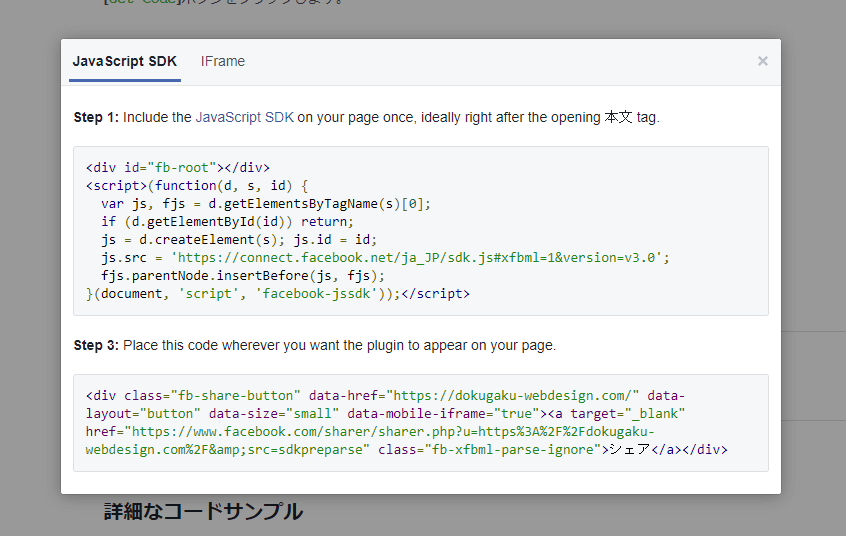Open the IFrame tab
This screenshot has width=846, height=536.
tap(223, 62)
